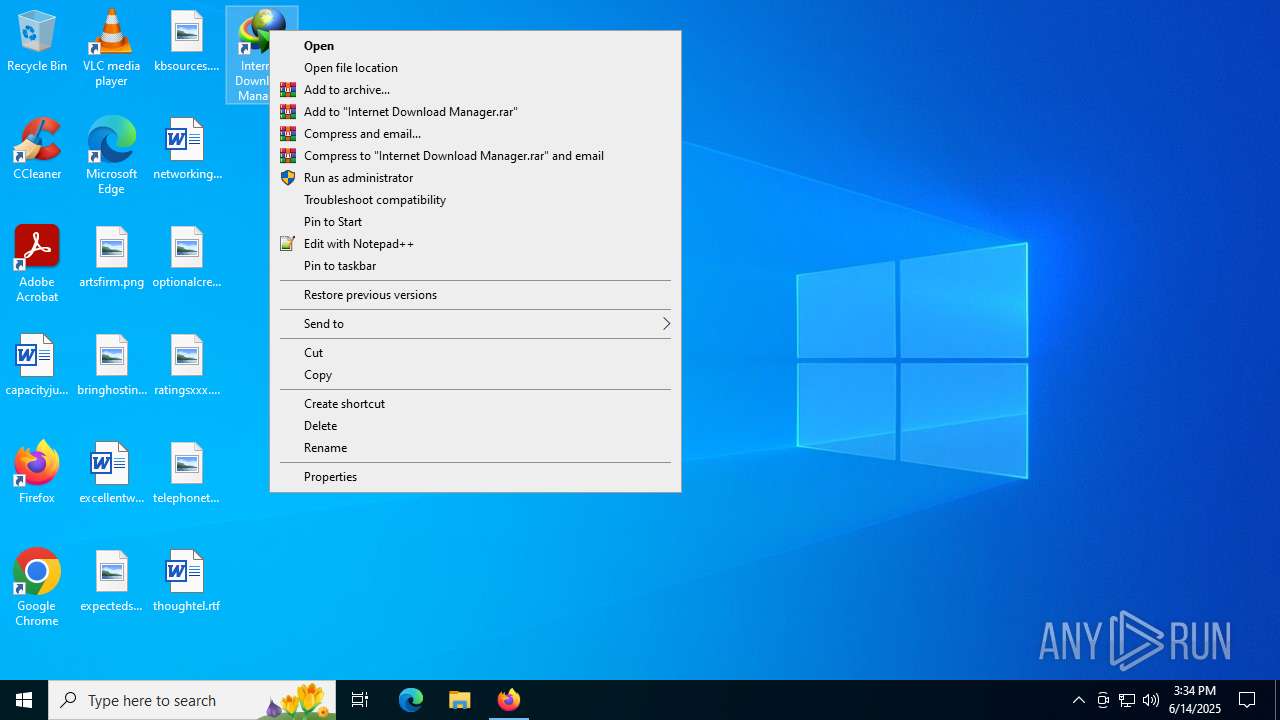Select the kbsources image file icon
1280x720 pixels.
187,41
